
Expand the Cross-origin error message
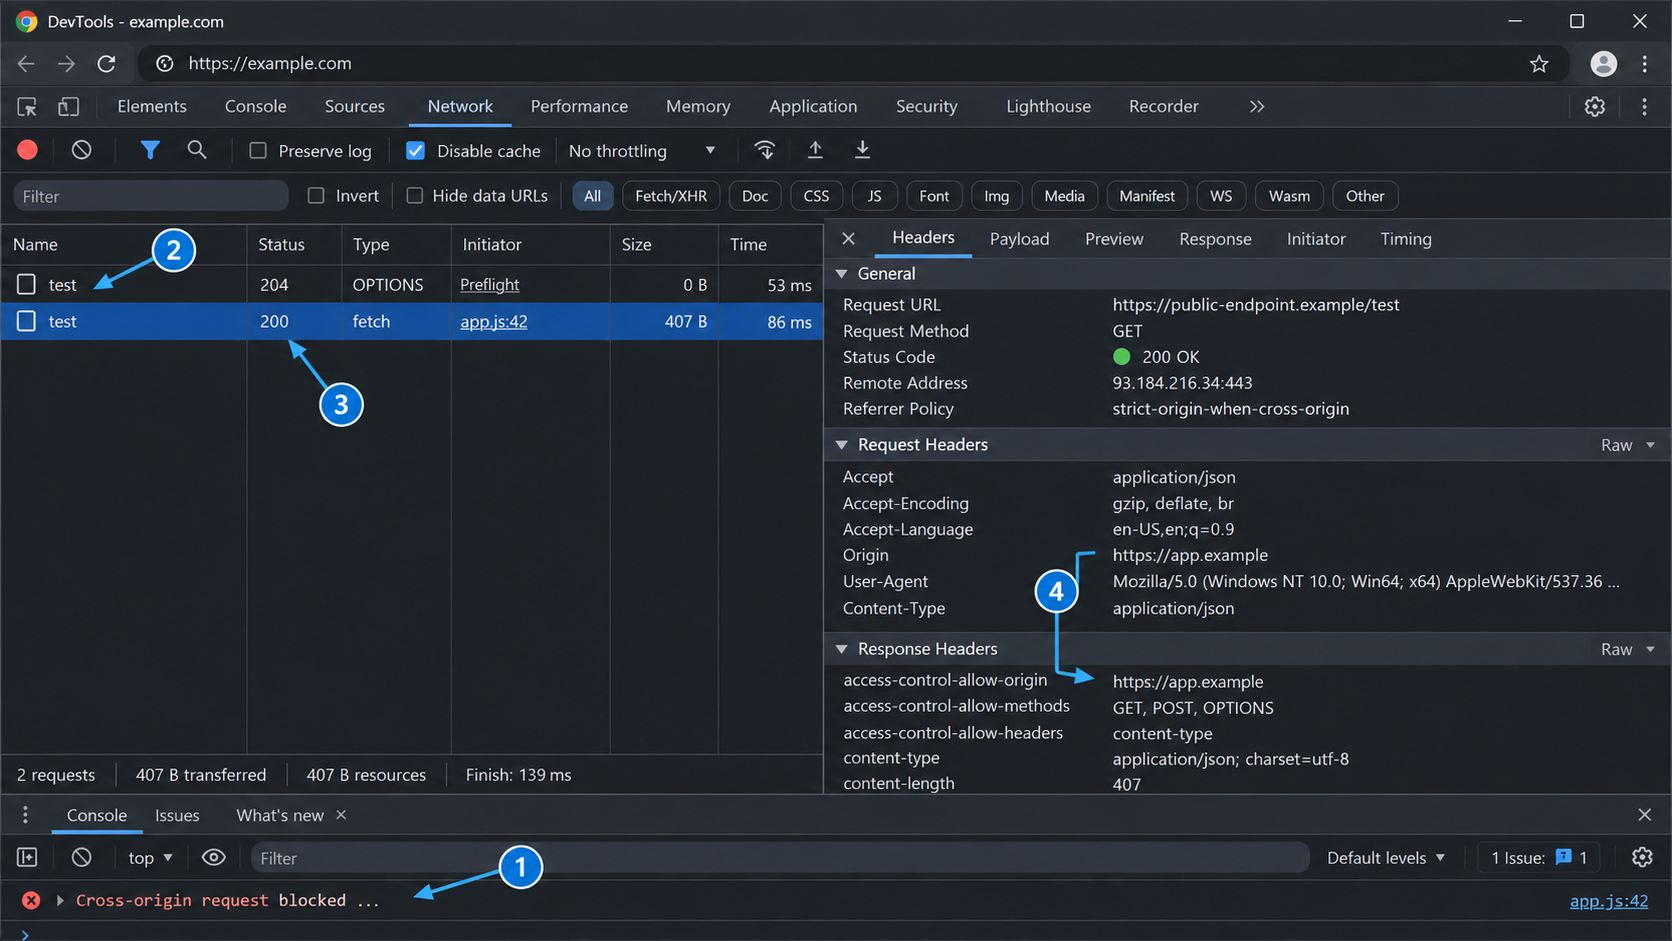tap(60, 901)
